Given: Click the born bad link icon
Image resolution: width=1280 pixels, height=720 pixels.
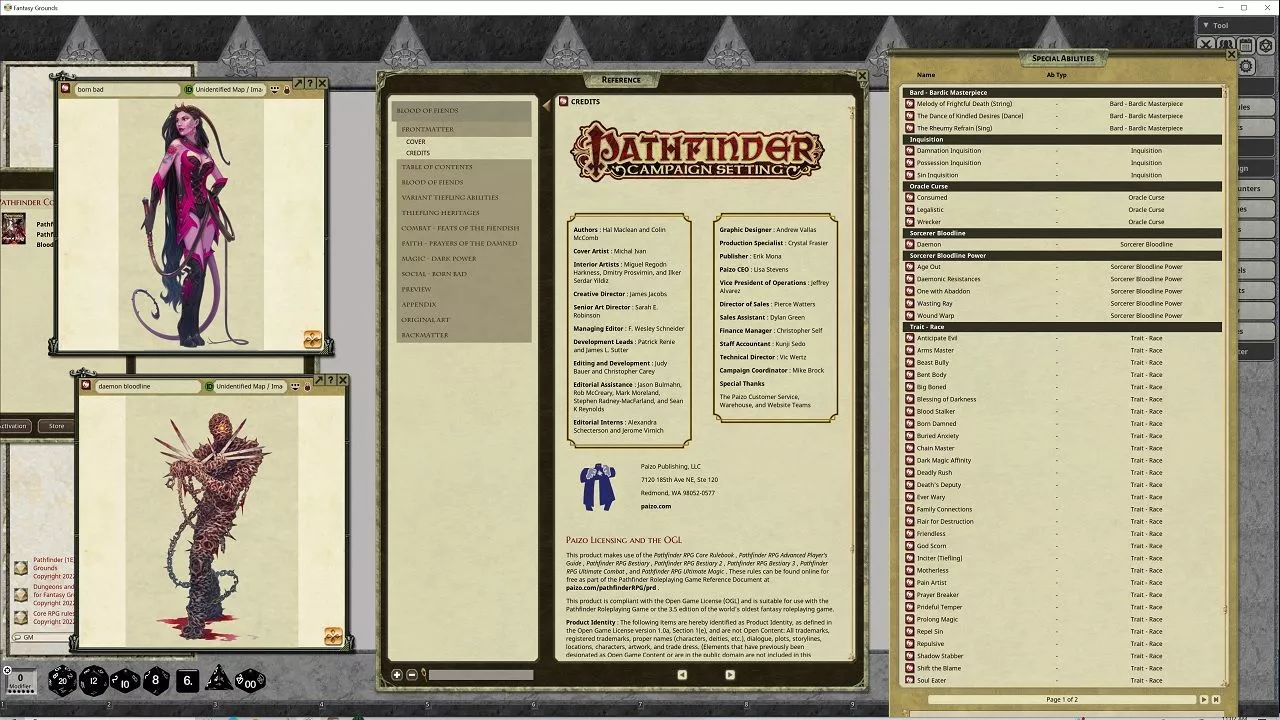Looking at the screenshot, I should 66,89.
